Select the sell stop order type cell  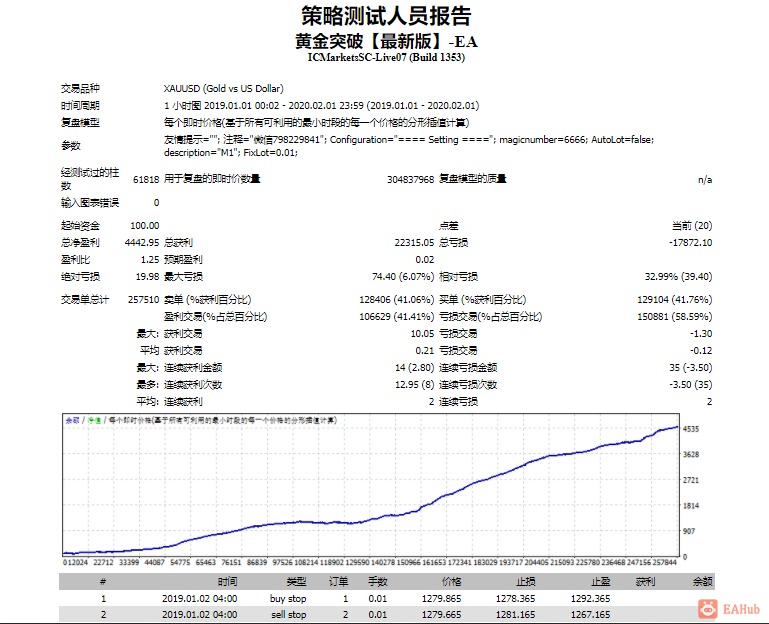tap(288, 615)
